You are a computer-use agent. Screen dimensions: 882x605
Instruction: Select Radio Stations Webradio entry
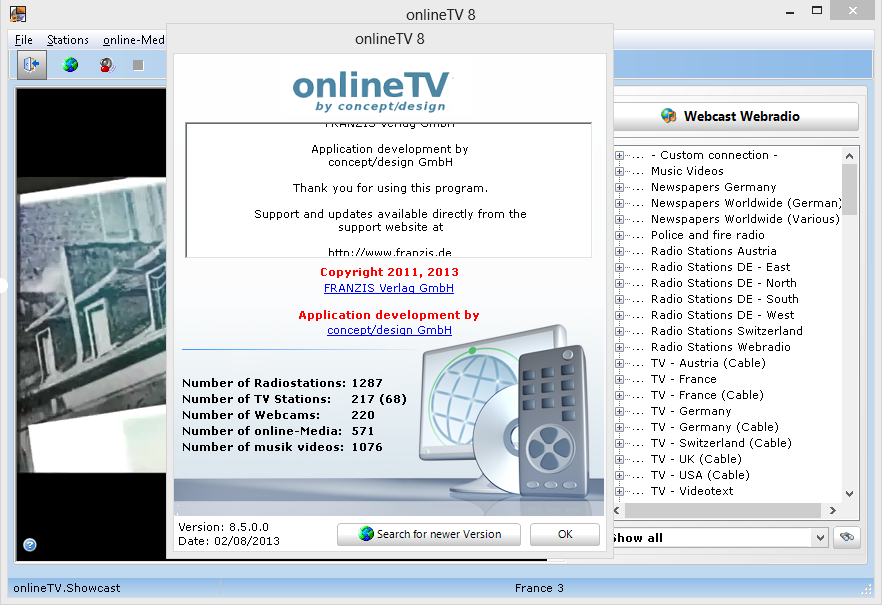(x=721, y=347)
